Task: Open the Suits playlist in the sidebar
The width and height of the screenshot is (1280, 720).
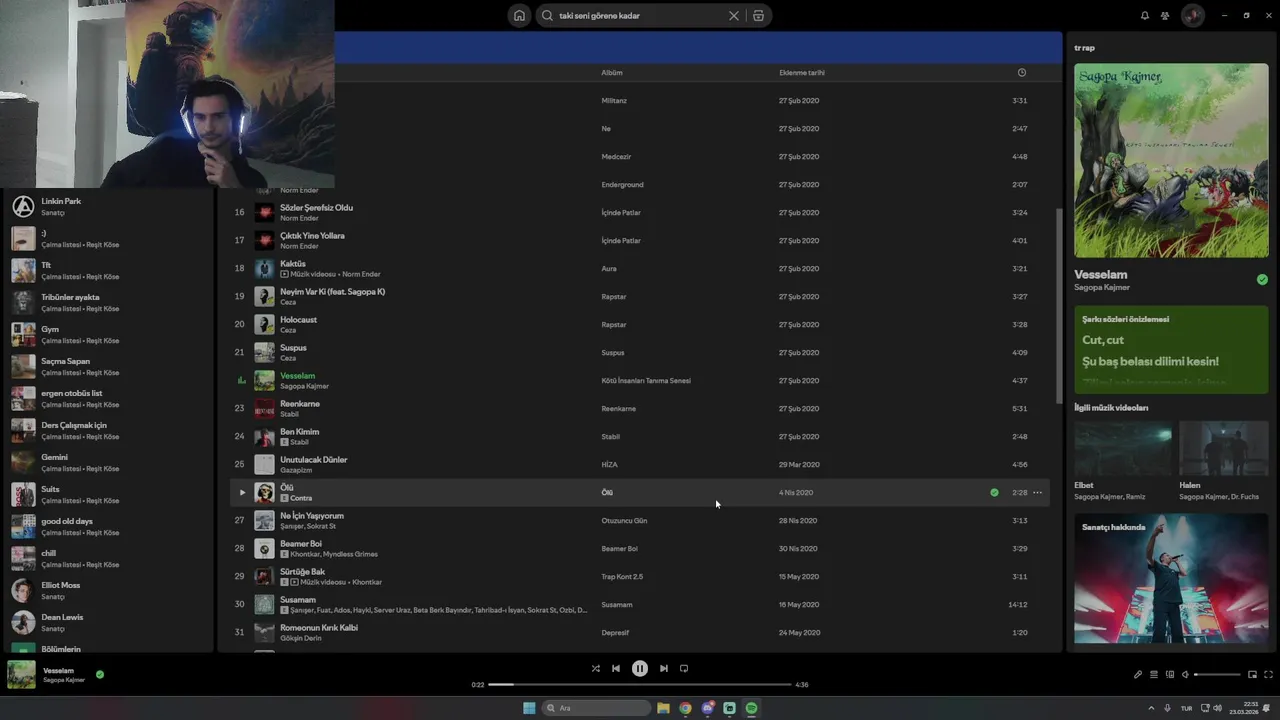Action: click(x=106, y=495)
